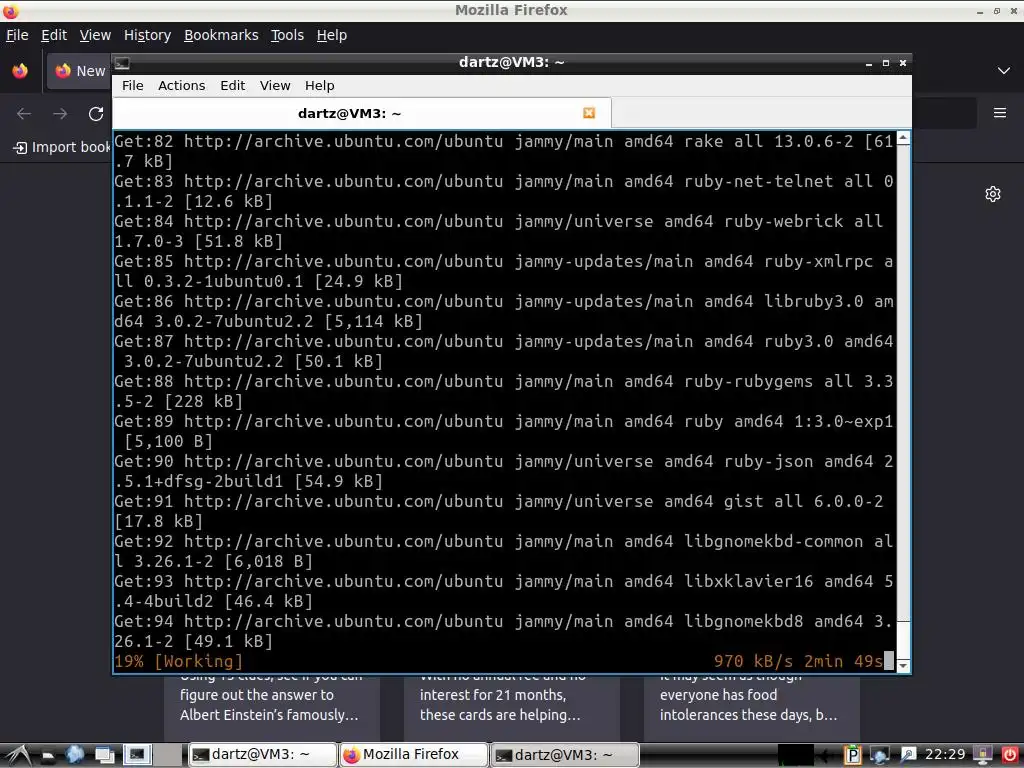Screen dimensions: 1024x768
Task: Click Firefox forward arrow button
Action: (60, 114)
